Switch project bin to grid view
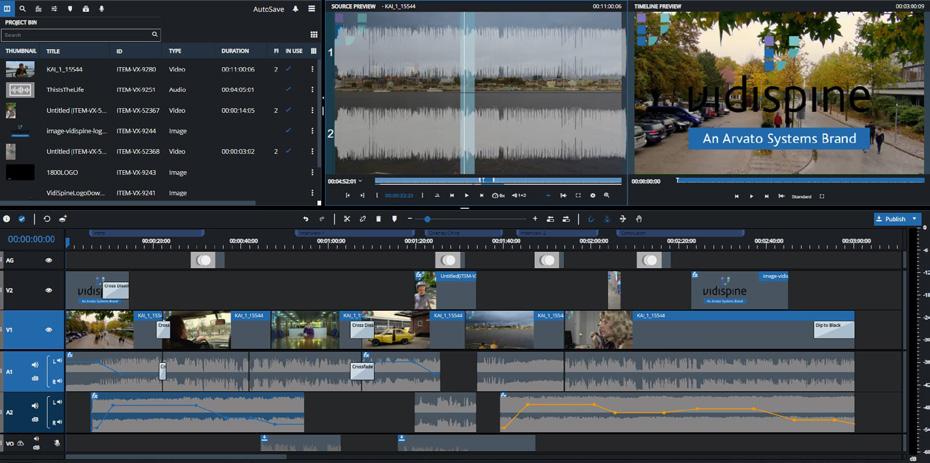Image resolution: width=930 pixels, height=463 pixels. click(x=313, y=34)
